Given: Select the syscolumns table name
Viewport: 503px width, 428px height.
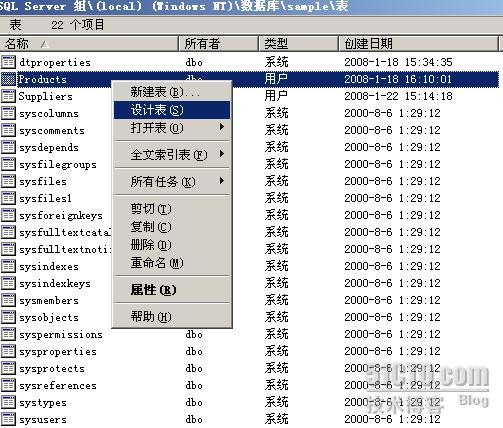Looking at the screenshot, I should [x=49, y=114].
